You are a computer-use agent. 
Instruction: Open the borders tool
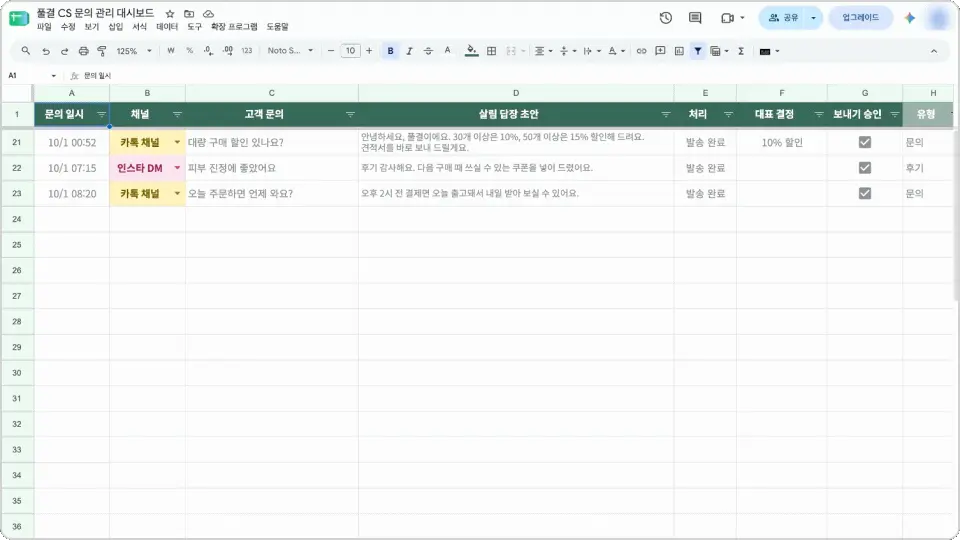tap(491, 51)
